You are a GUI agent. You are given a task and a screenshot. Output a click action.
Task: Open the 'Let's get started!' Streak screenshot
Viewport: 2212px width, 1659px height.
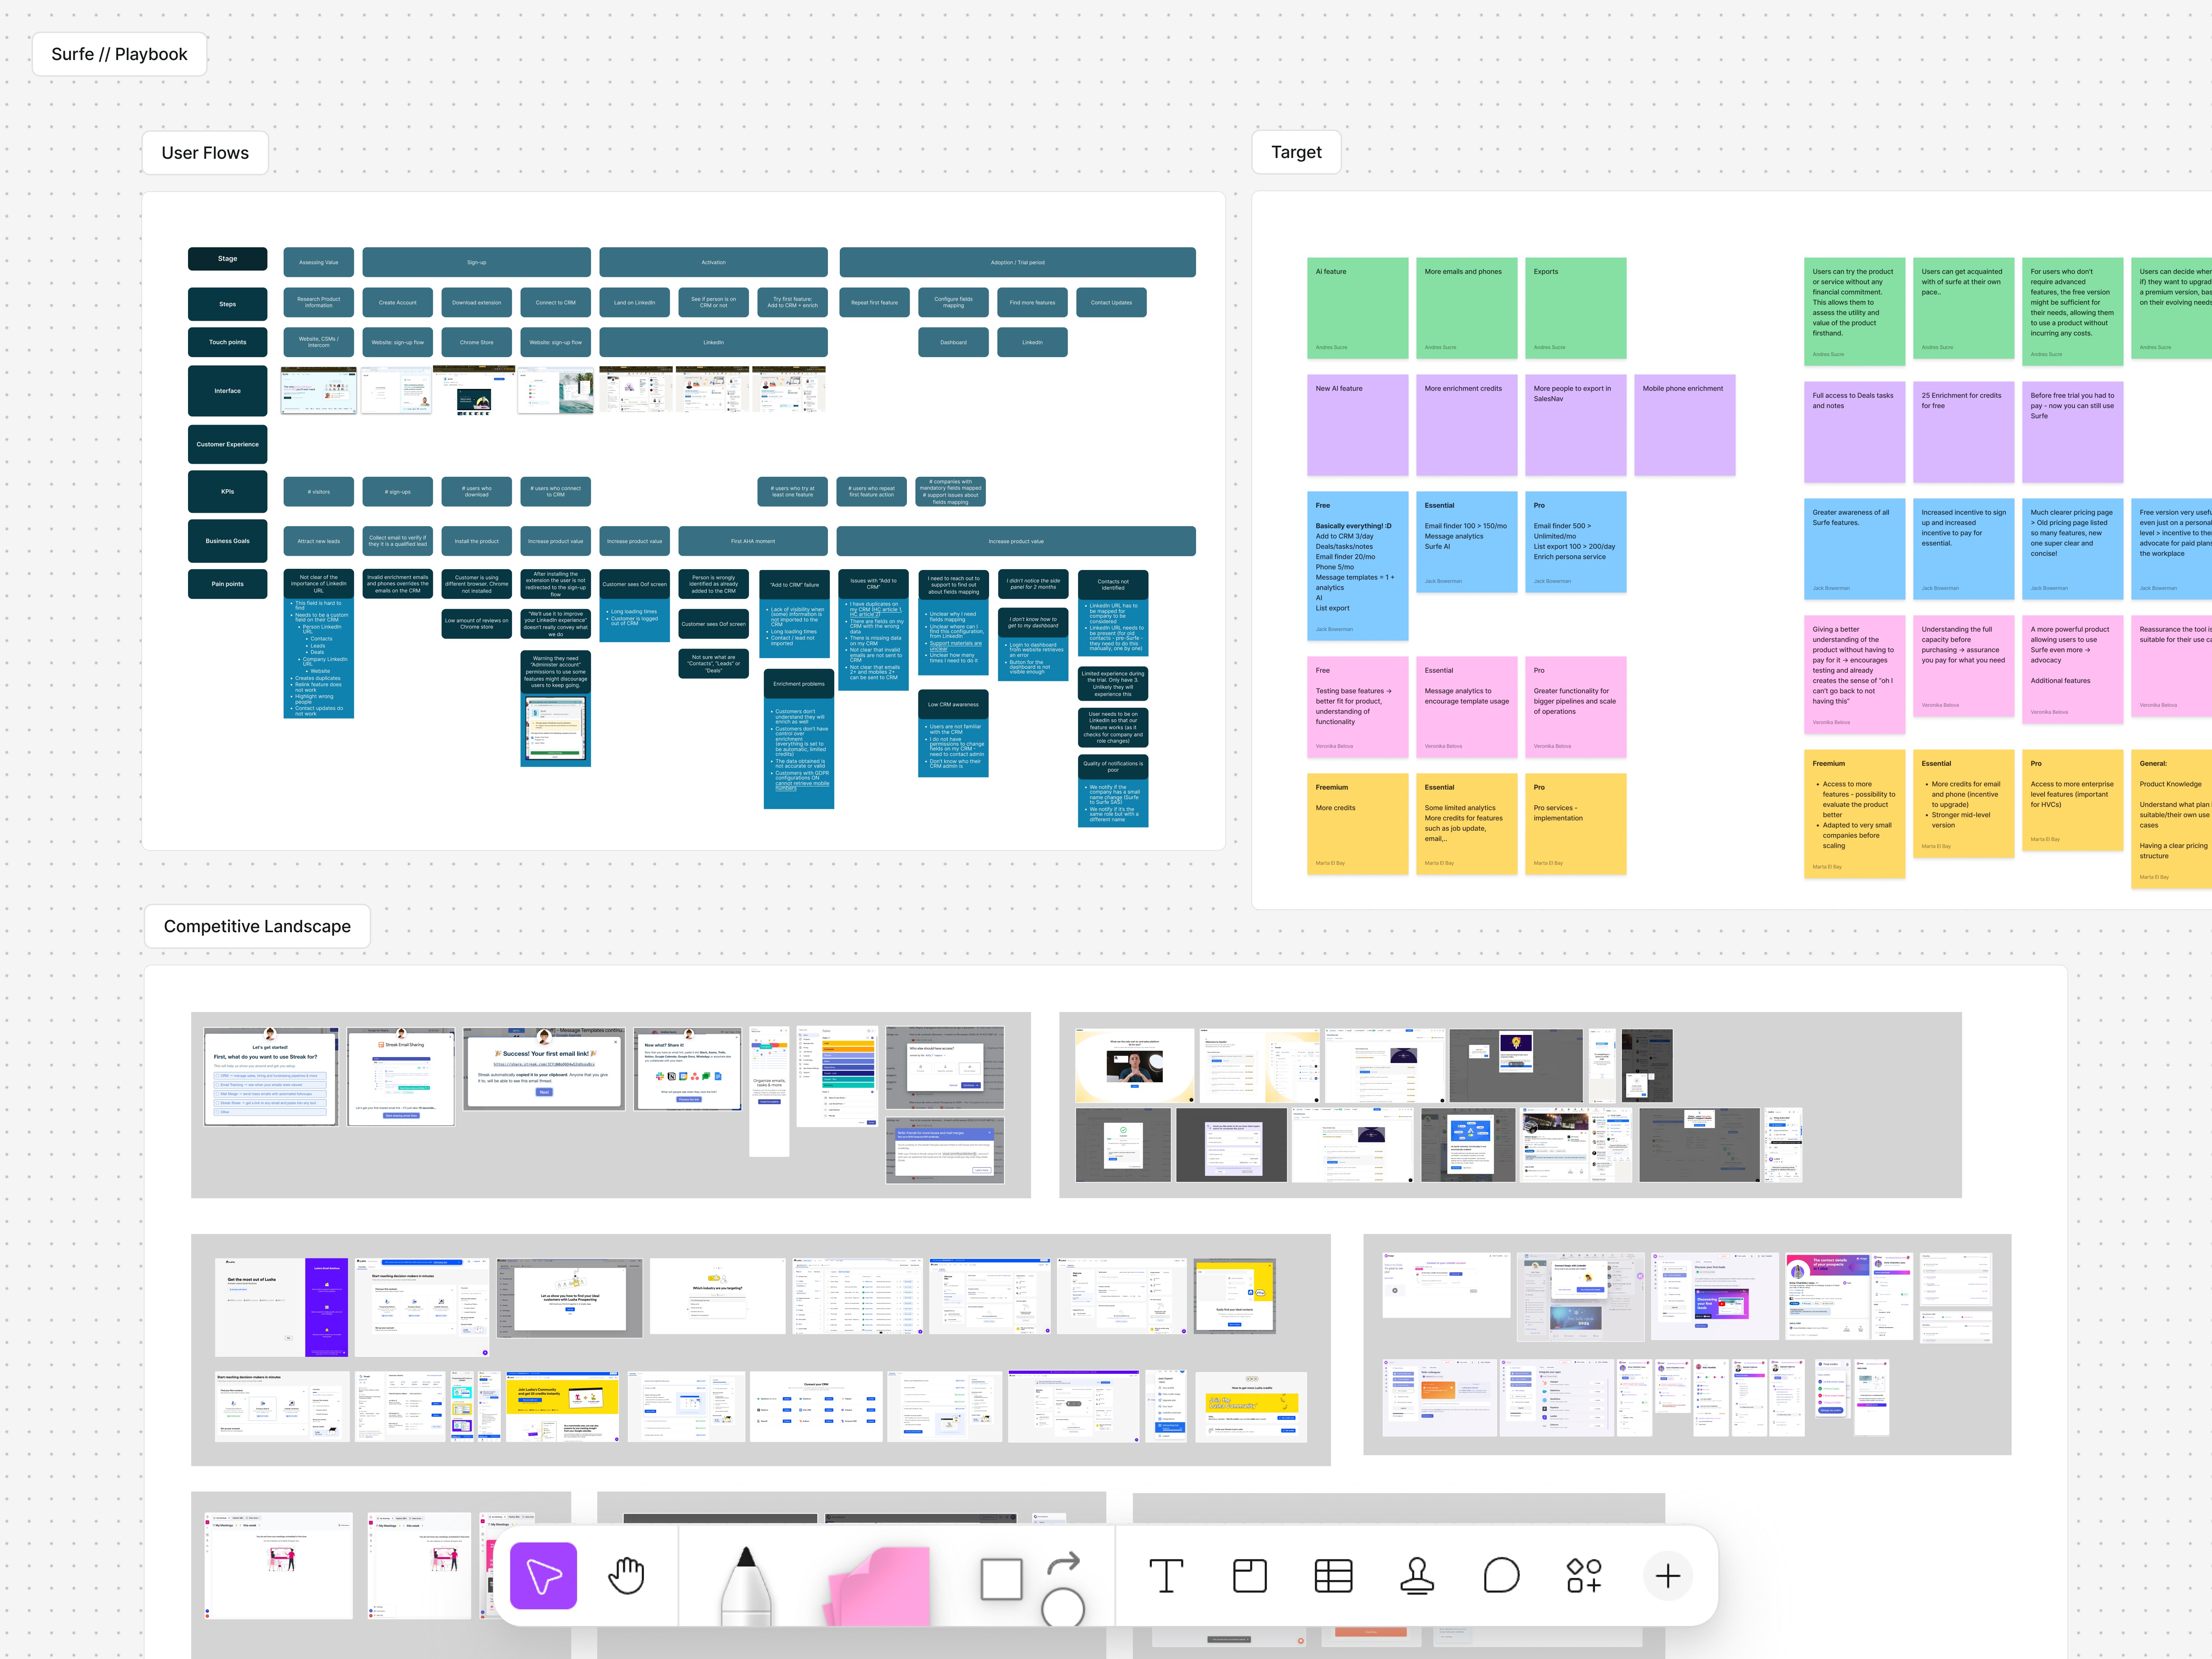[271, 1077]
